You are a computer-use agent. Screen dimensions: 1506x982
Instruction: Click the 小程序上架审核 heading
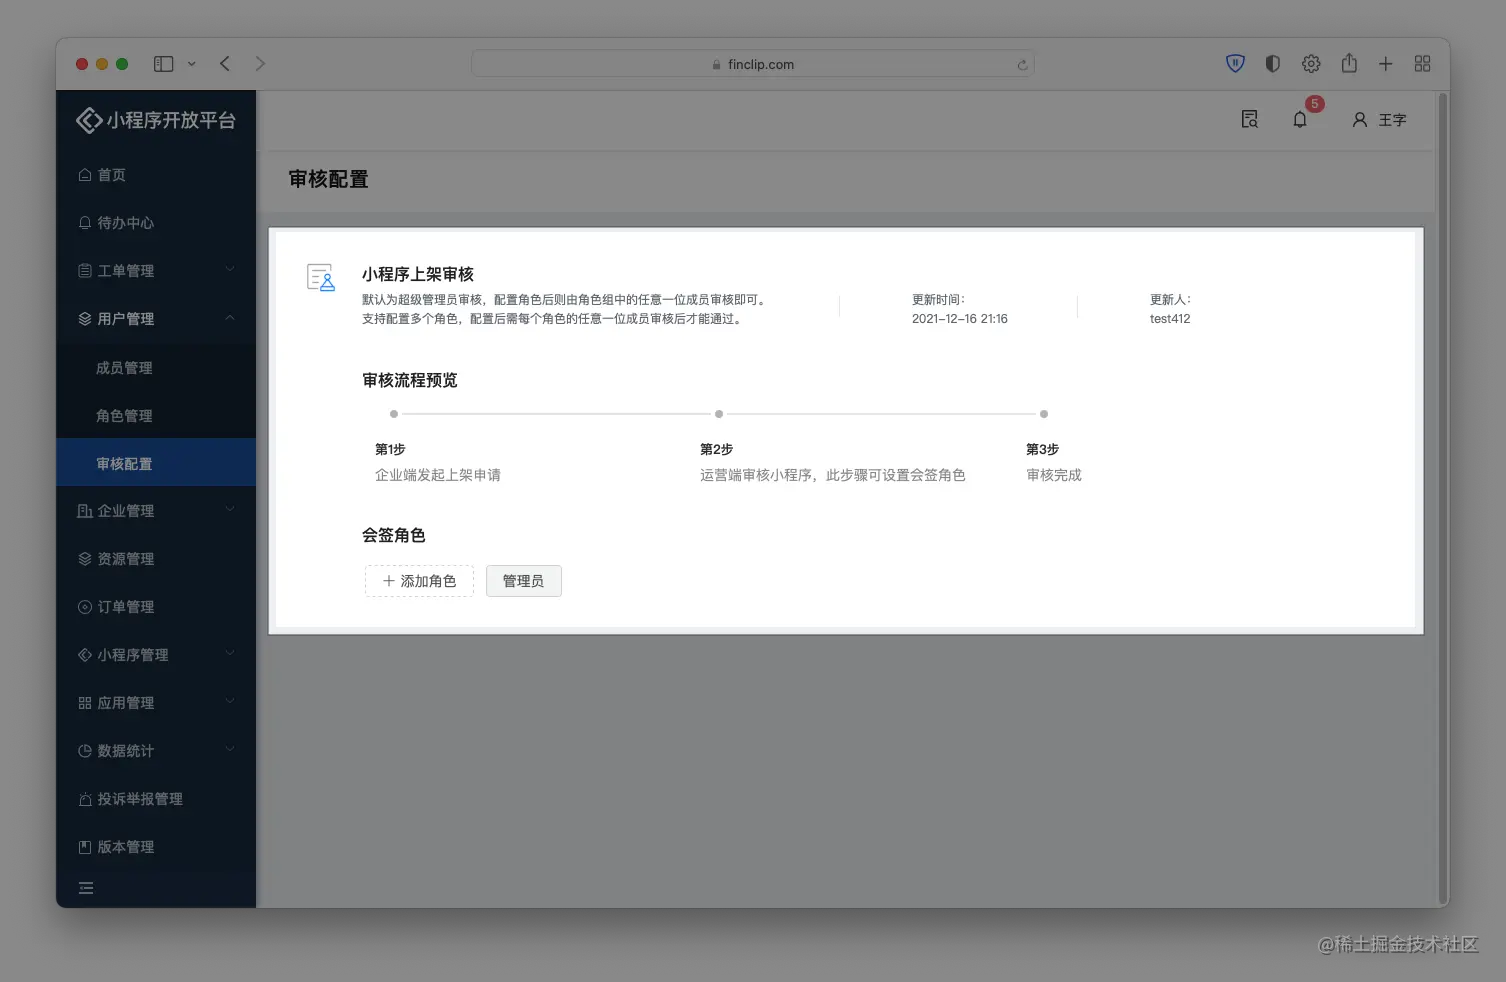(418, 274)
